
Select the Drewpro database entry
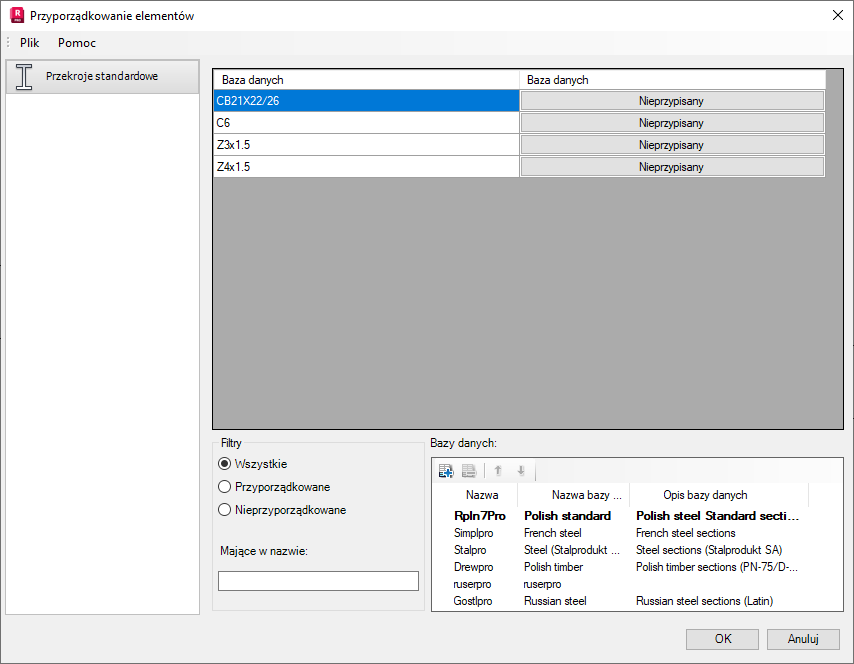[x=473, y=567]
